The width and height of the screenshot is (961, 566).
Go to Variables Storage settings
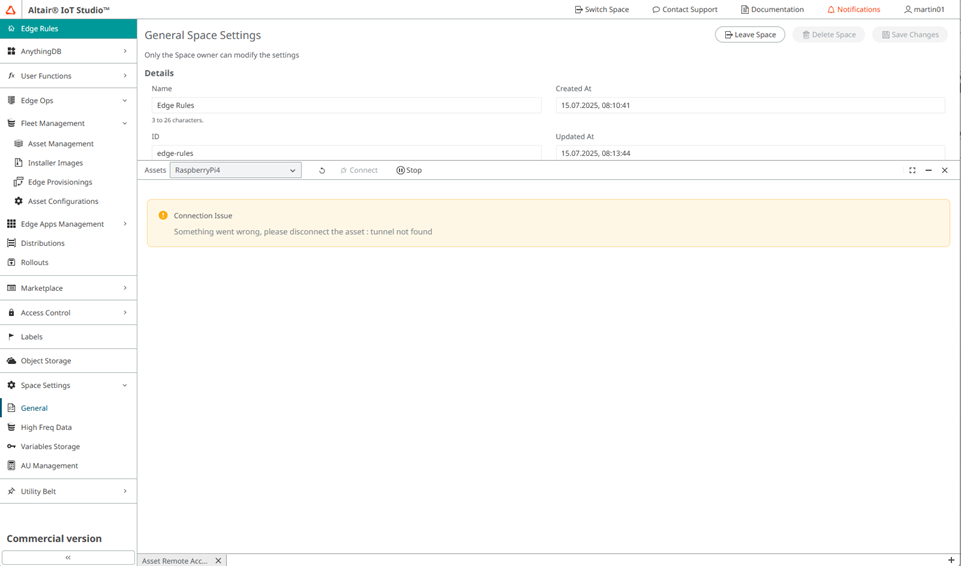click(50, 447)
